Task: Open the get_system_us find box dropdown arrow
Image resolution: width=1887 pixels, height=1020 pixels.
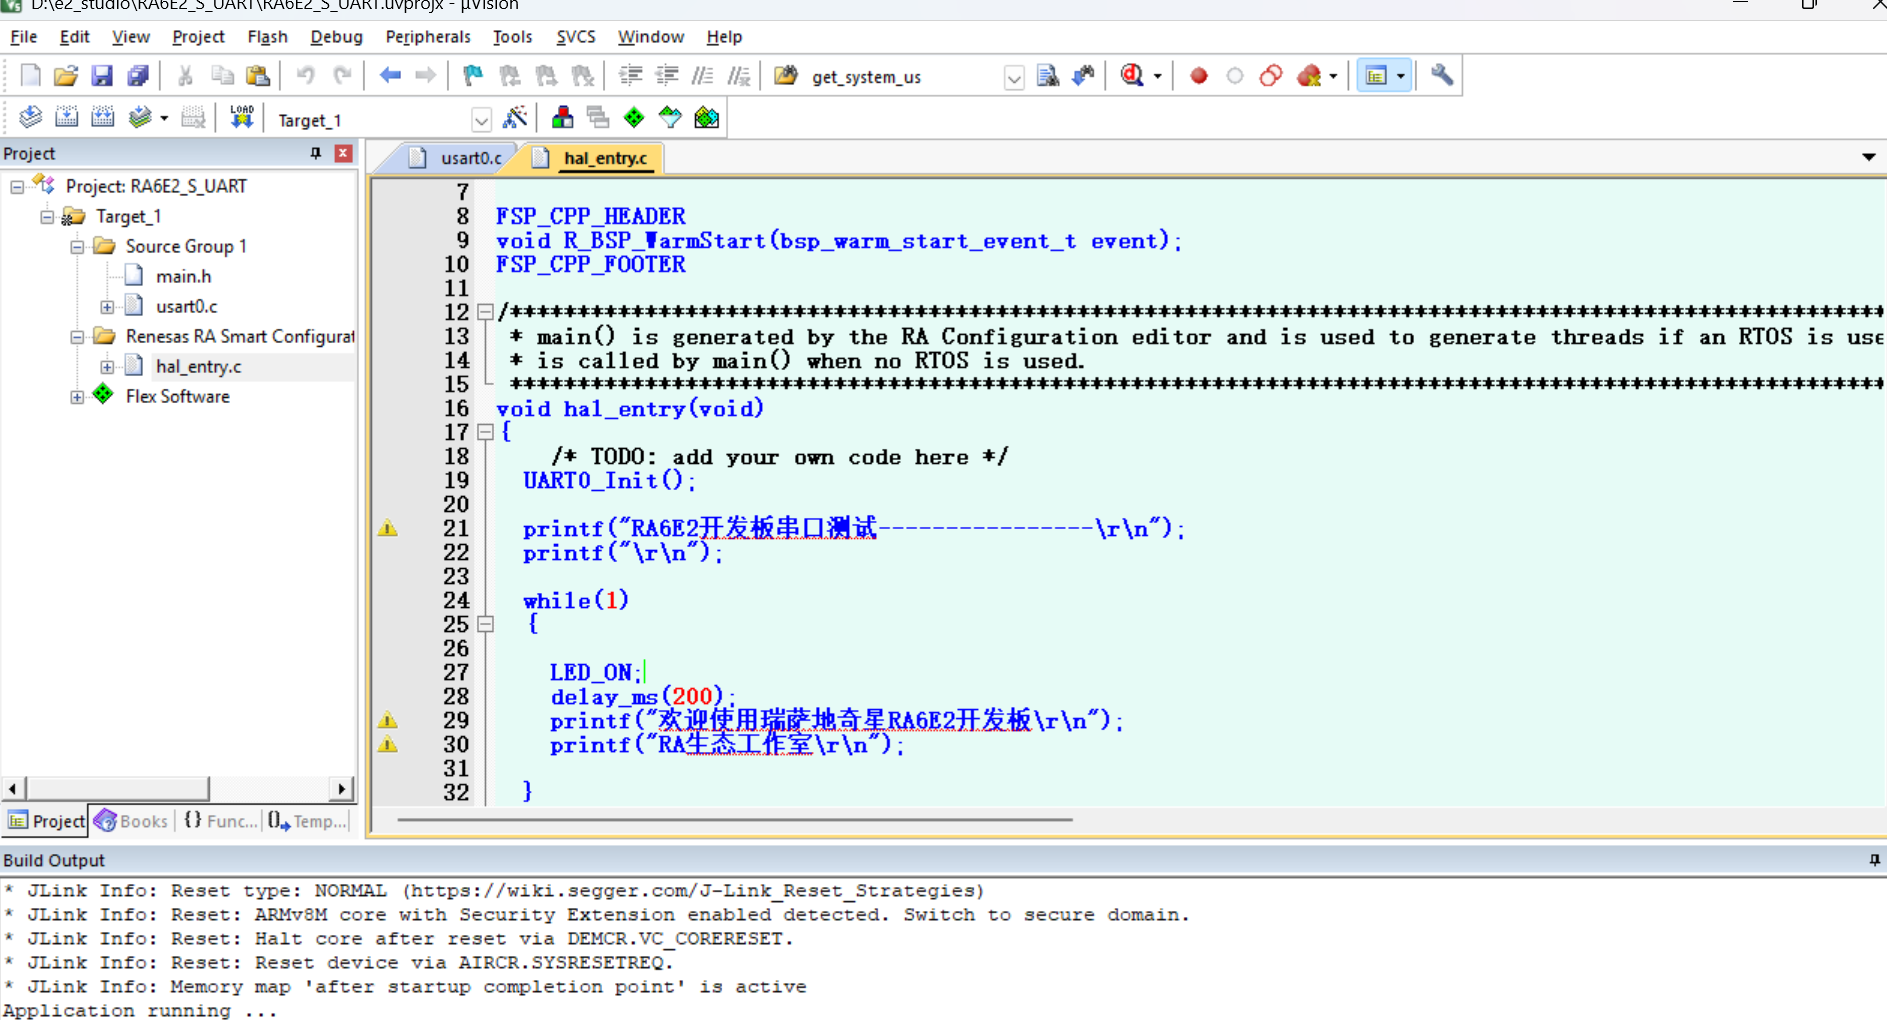Action: pos(1013,77)
